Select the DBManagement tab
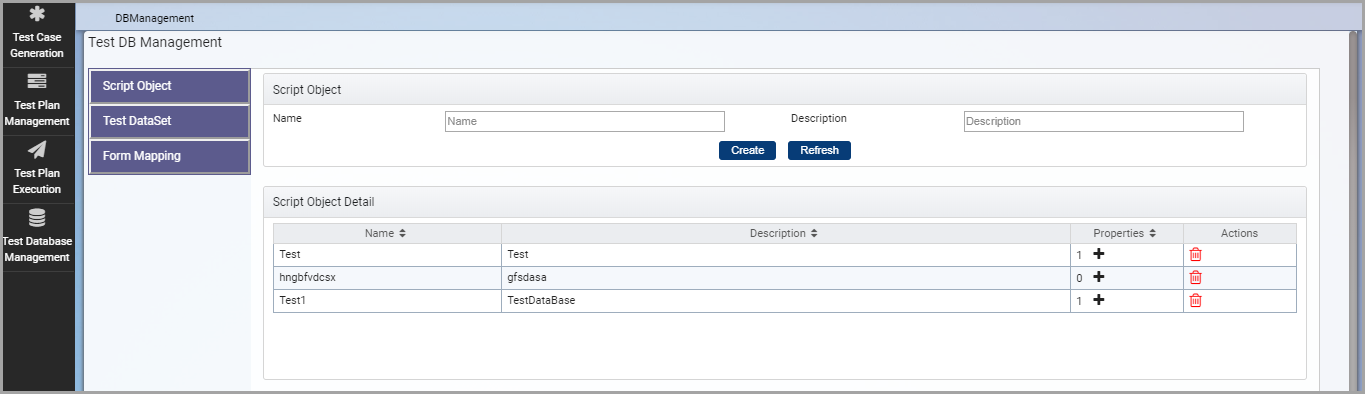This screenshot has width=1365, height=394. (155, 18)
